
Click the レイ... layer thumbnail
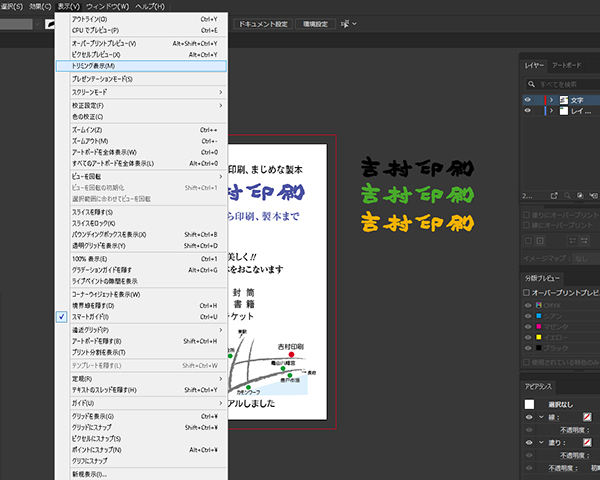564,111
